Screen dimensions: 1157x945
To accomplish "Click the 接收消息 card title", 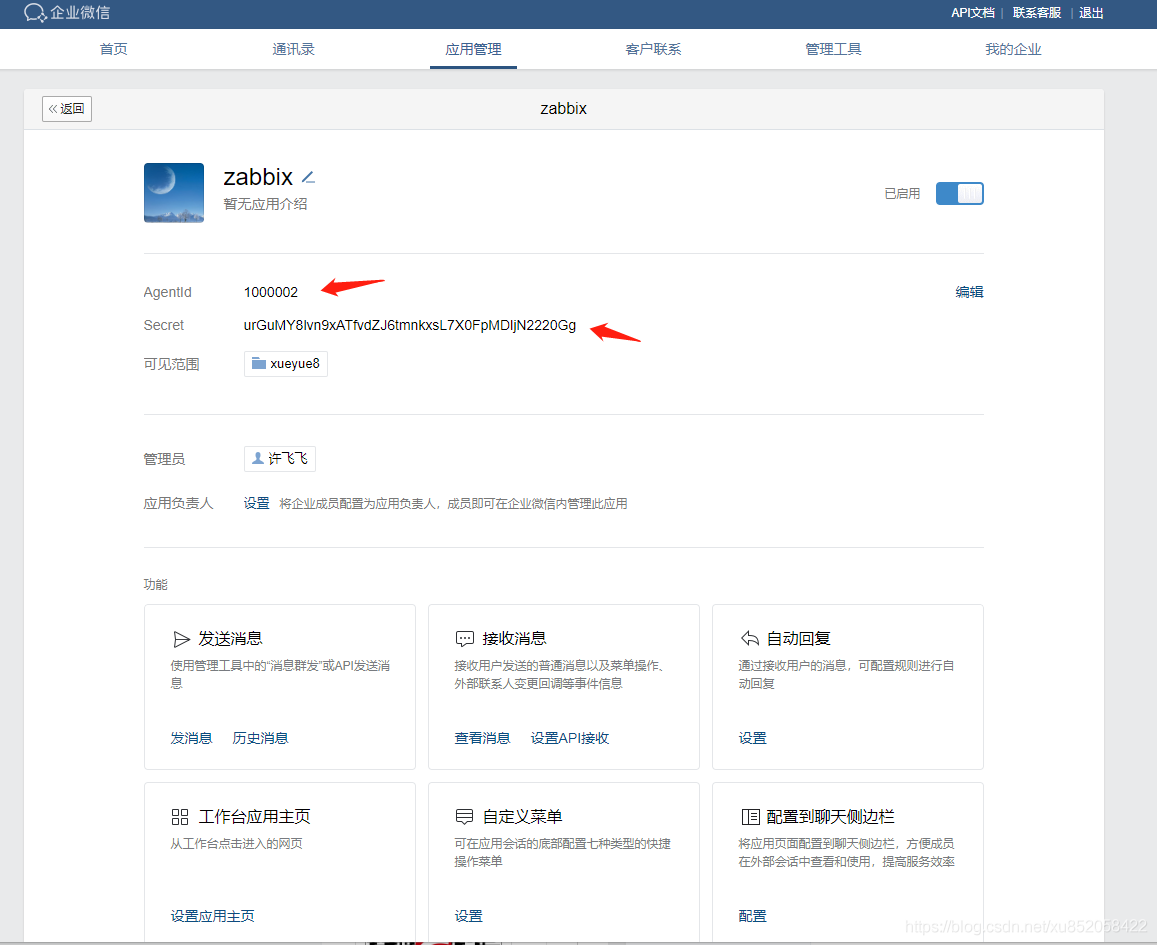I will tap(514, 639).
